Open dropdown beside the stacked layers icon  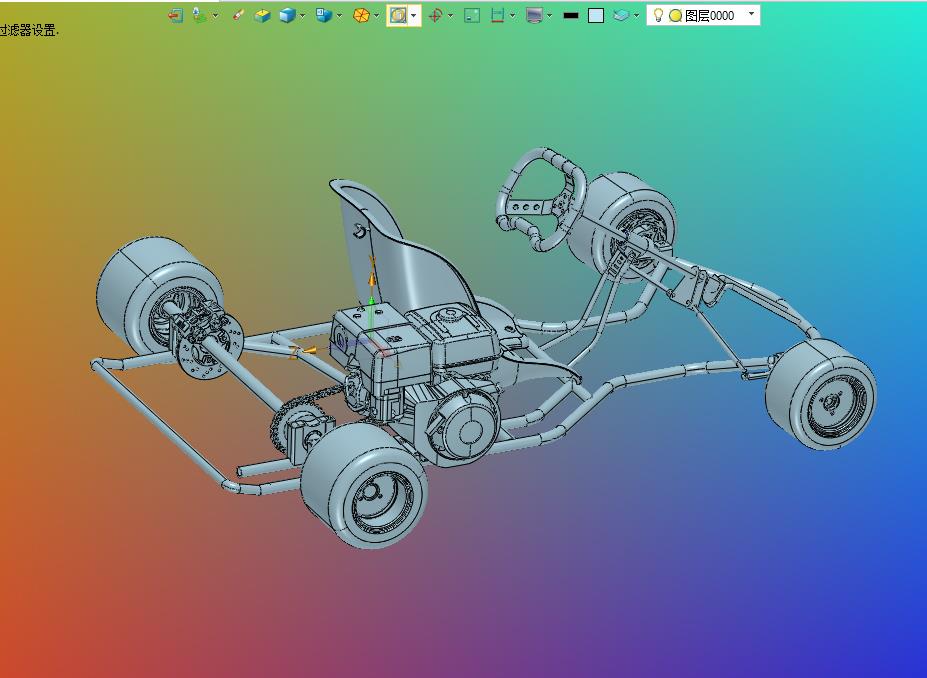click(636, 16)
